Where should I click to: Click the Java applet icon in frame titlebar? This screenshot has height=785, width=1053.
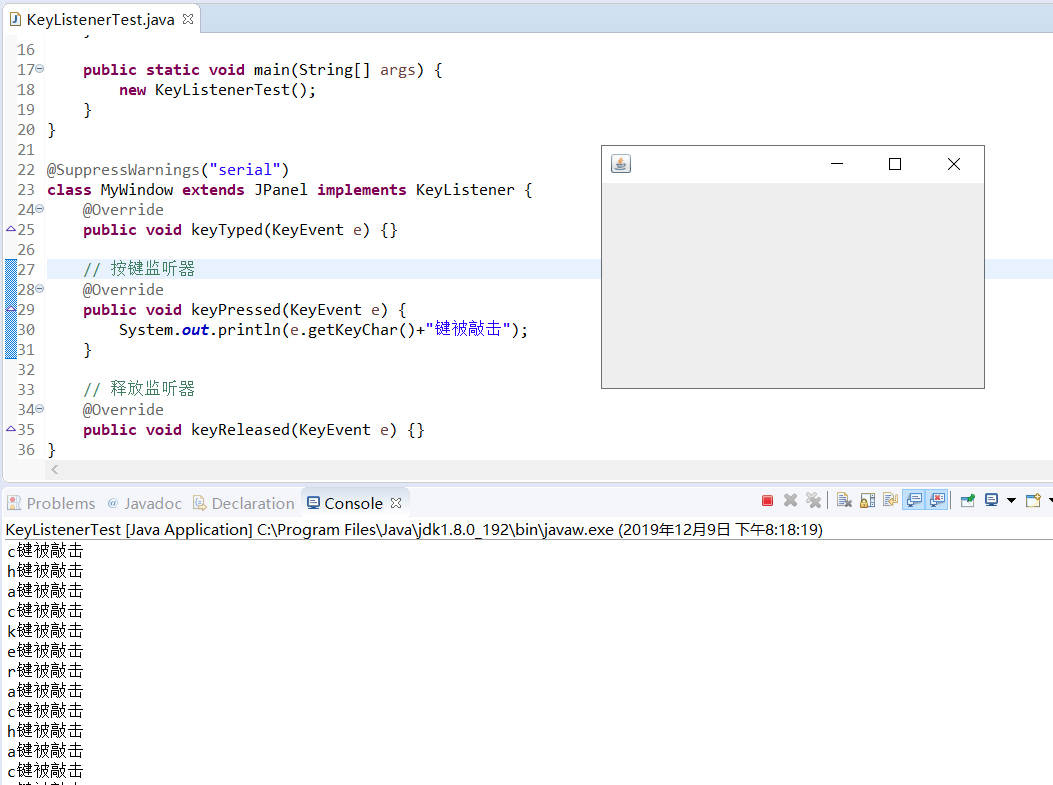point(620,163)
